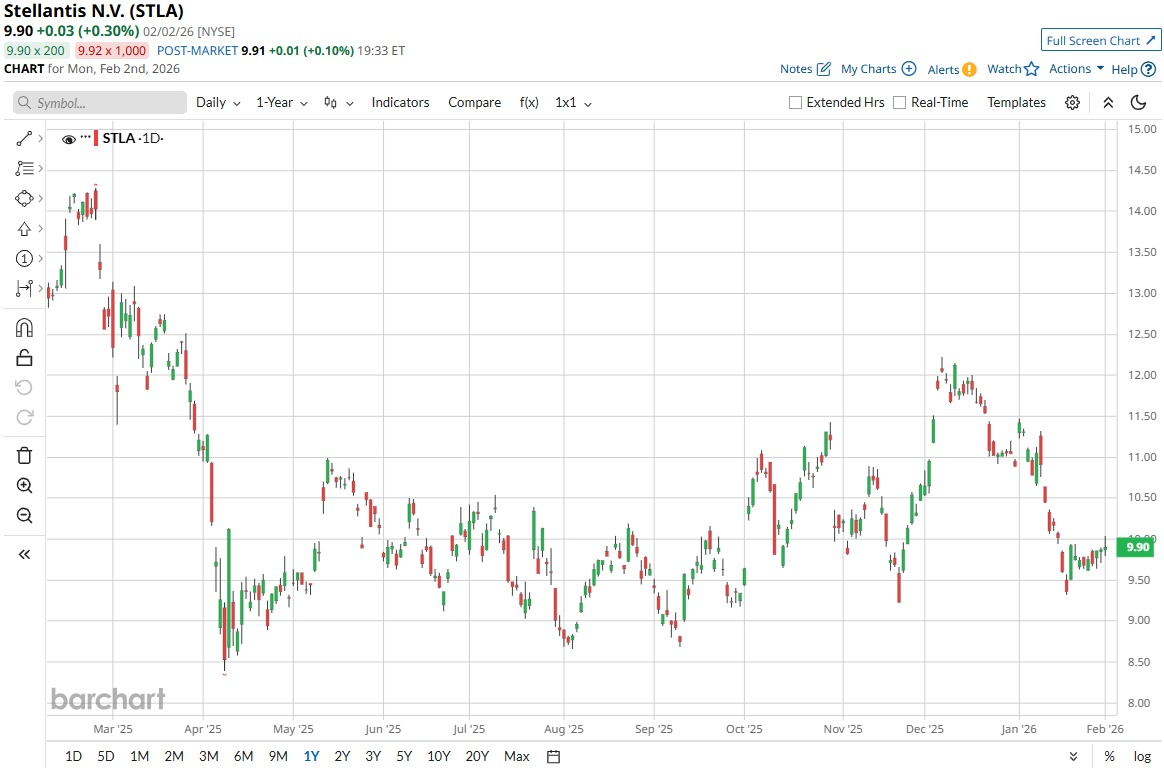The width and height of the screenshot is (1164, 768).
Task: Select the 10Y range
Action: pos(439,755)
